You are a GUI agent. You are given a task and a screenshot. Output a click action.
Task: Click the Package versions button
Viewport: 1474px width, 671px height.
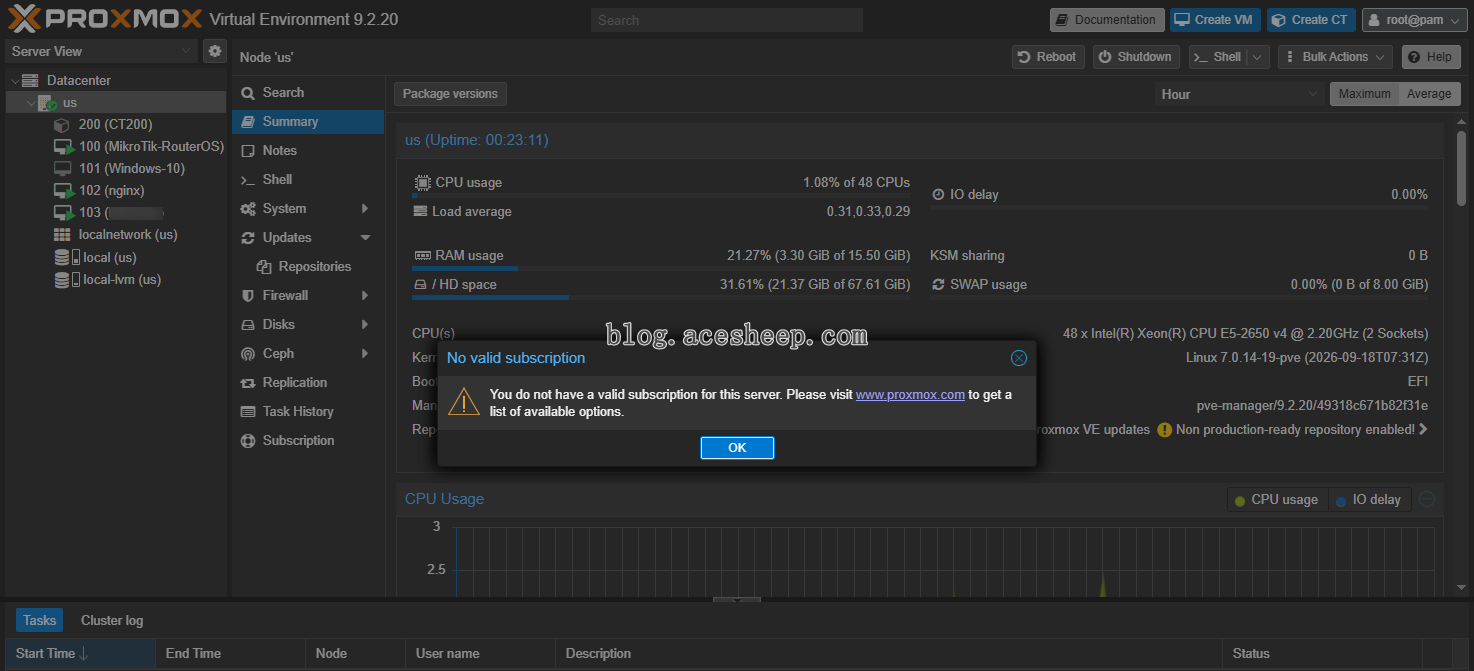[450, 94]
